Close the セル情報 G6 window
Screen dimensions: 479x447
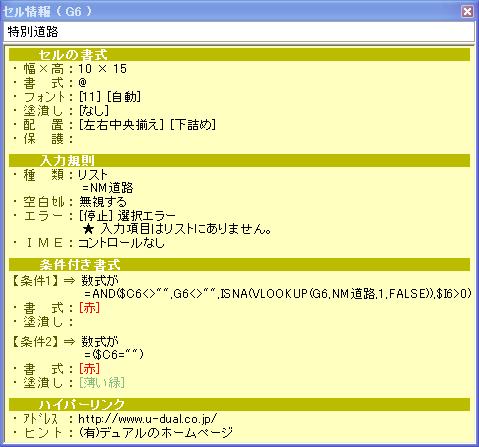click(467, 11)
